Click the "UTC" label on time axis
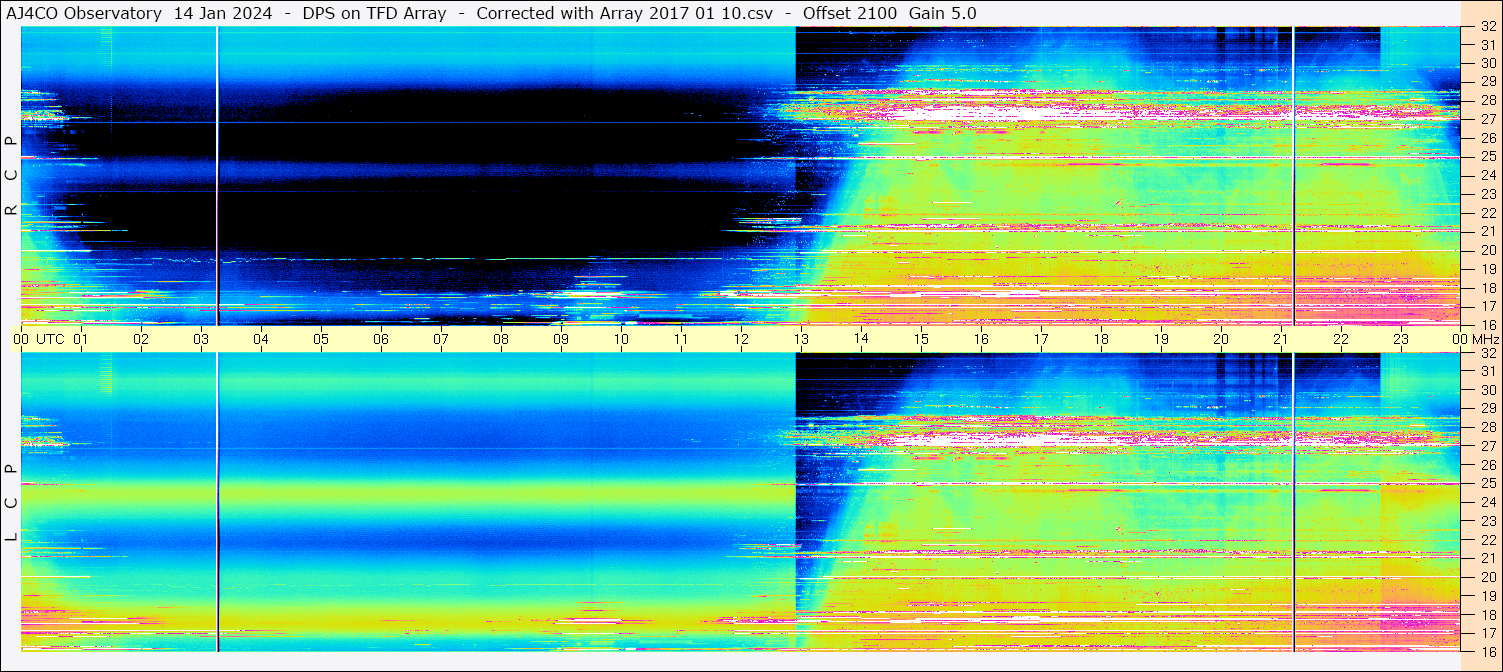 (50, 339)
